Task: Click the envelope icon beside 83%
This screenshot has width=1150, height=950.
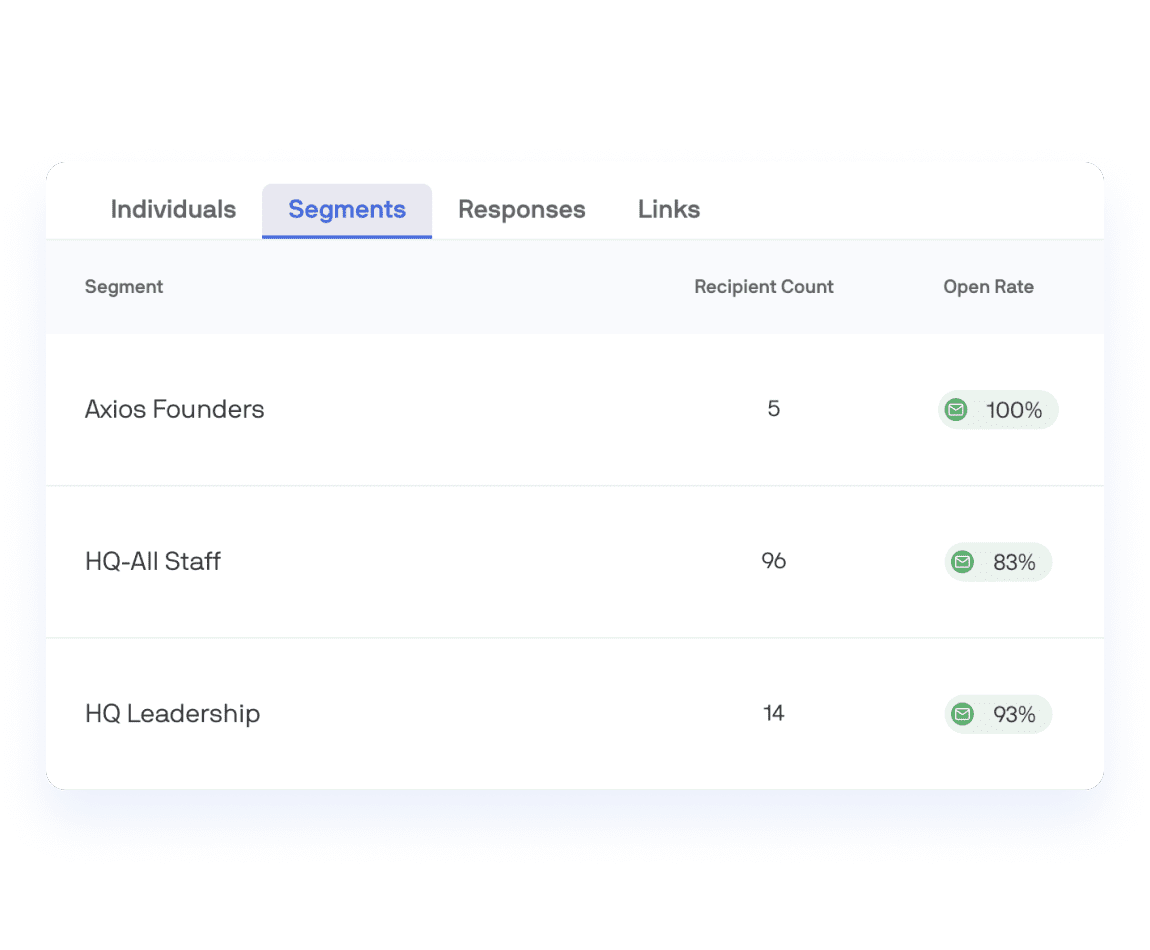Action: click(x=962, y=562)
